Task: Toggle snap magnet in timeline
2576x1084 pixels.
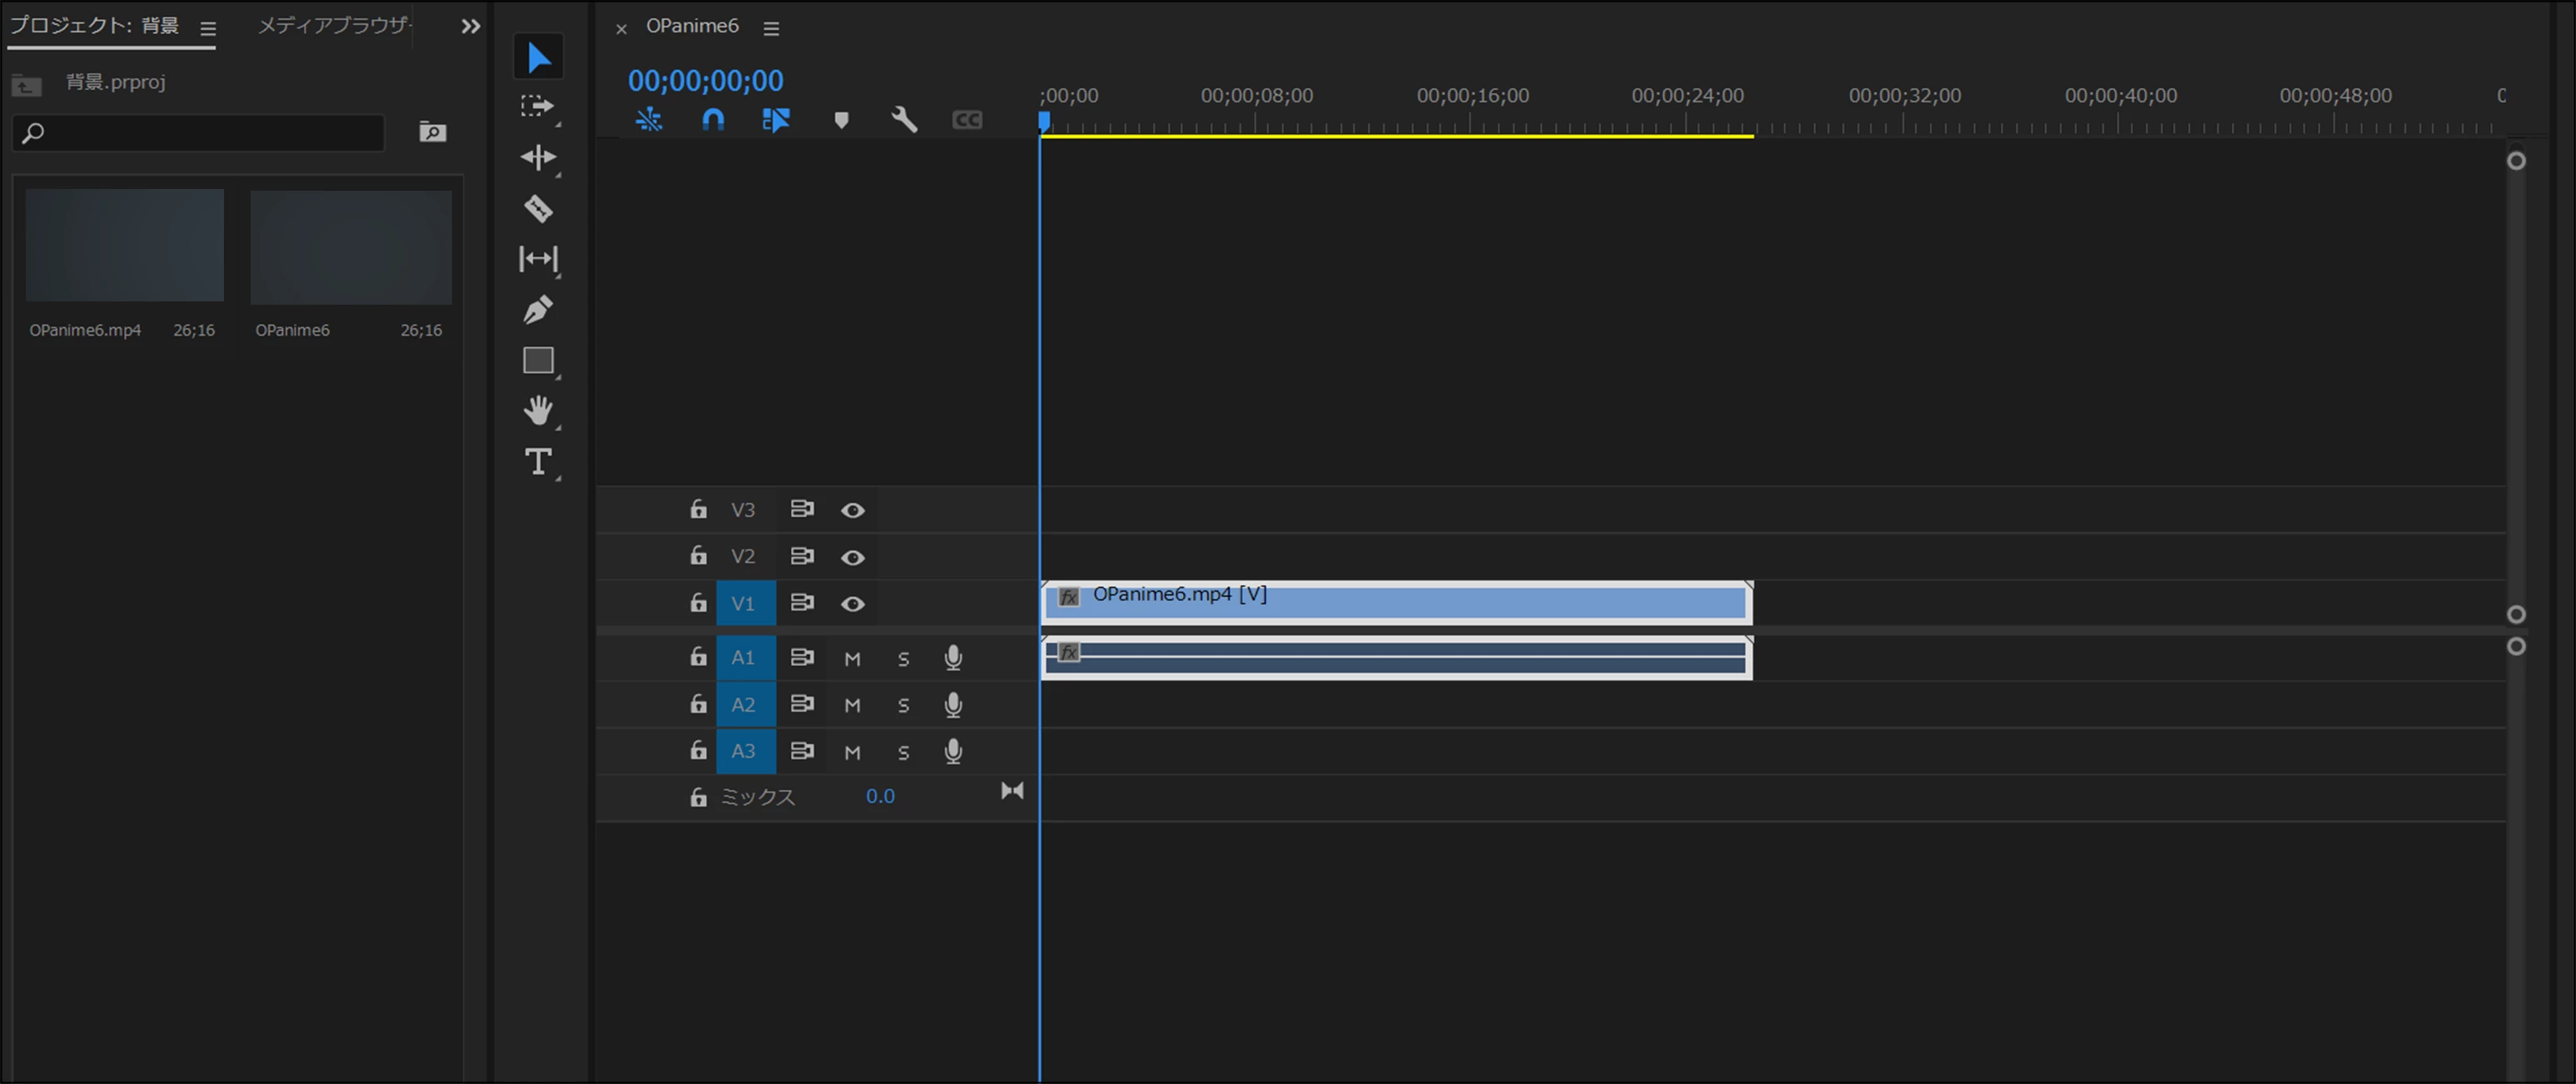Action: click(712, 120)
